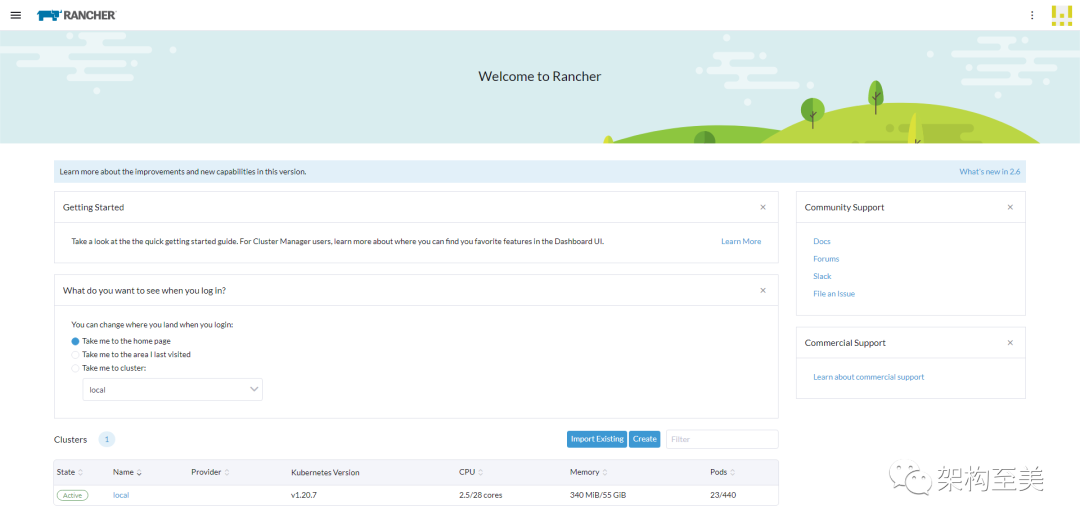The height and width of the screenshot is (527, 1080).
Task: Open the hamburger navigation menu
Action: point(16,15)
